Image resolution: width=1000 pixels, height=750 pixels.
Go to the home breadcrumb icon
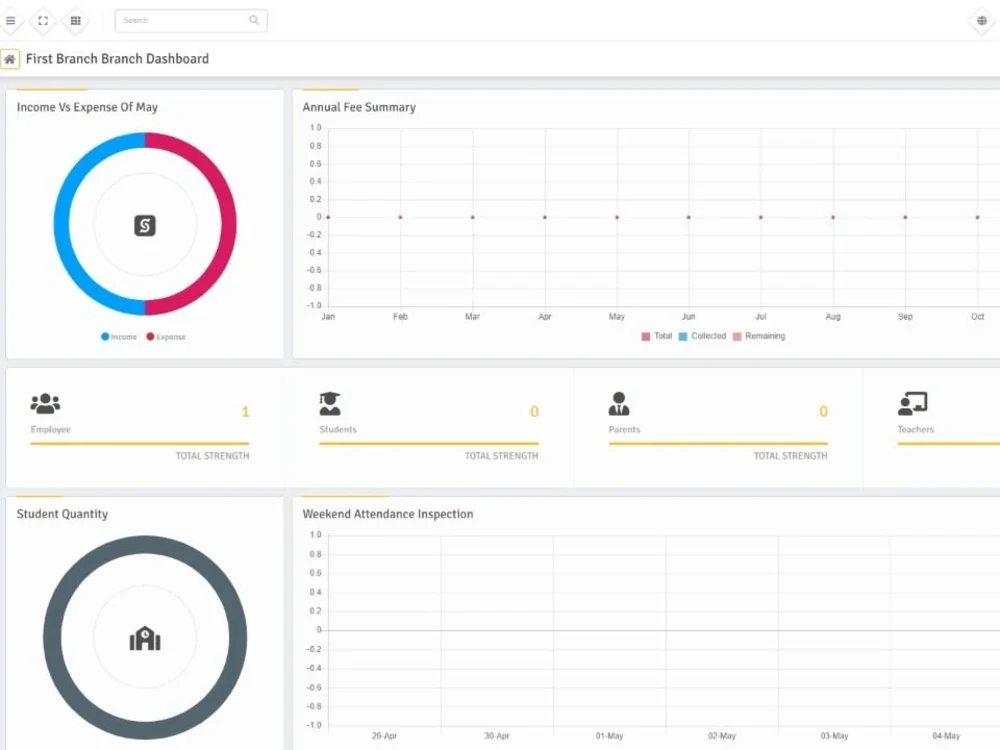pos(10,59)
